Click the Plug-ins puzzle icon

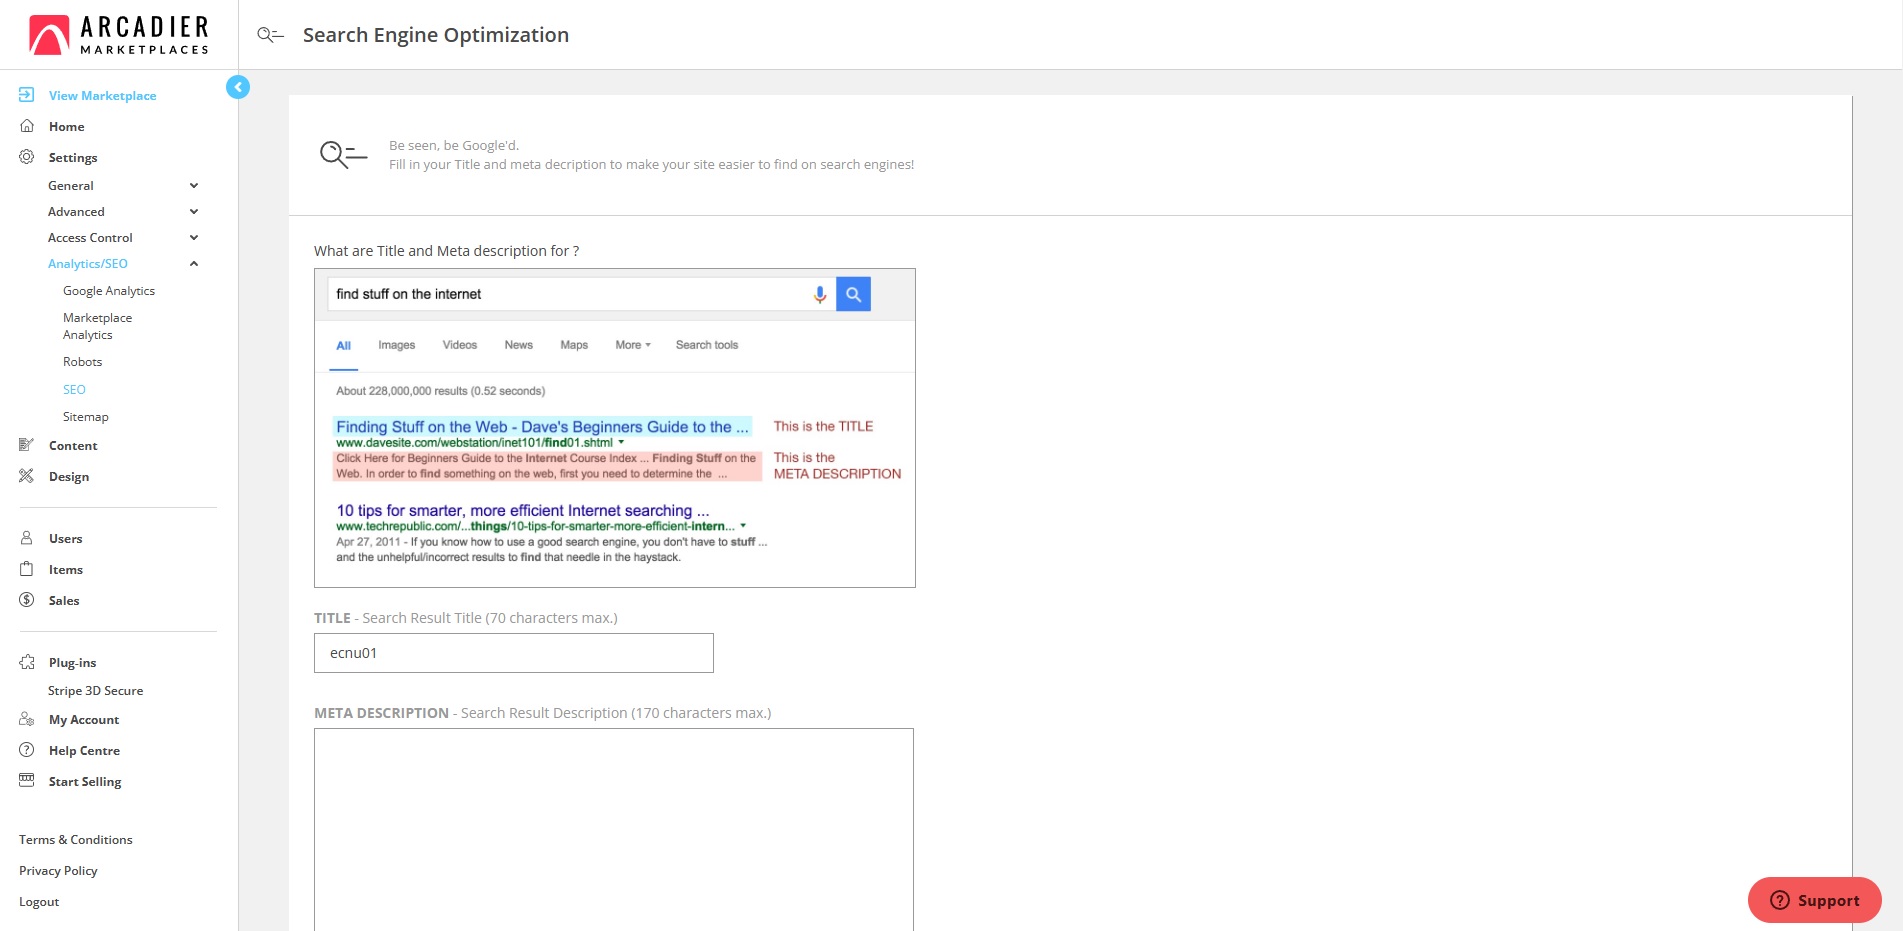tap(27, 662)
